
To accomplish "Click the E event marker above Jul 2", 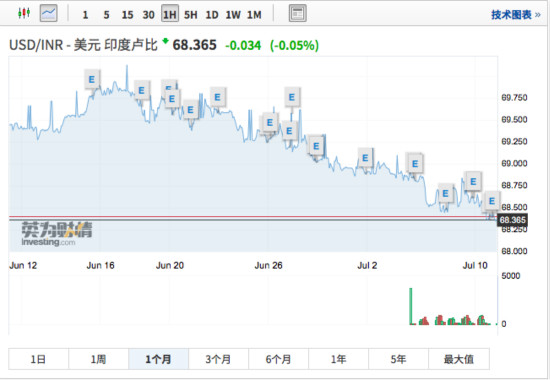I will [x=365, y=158].
